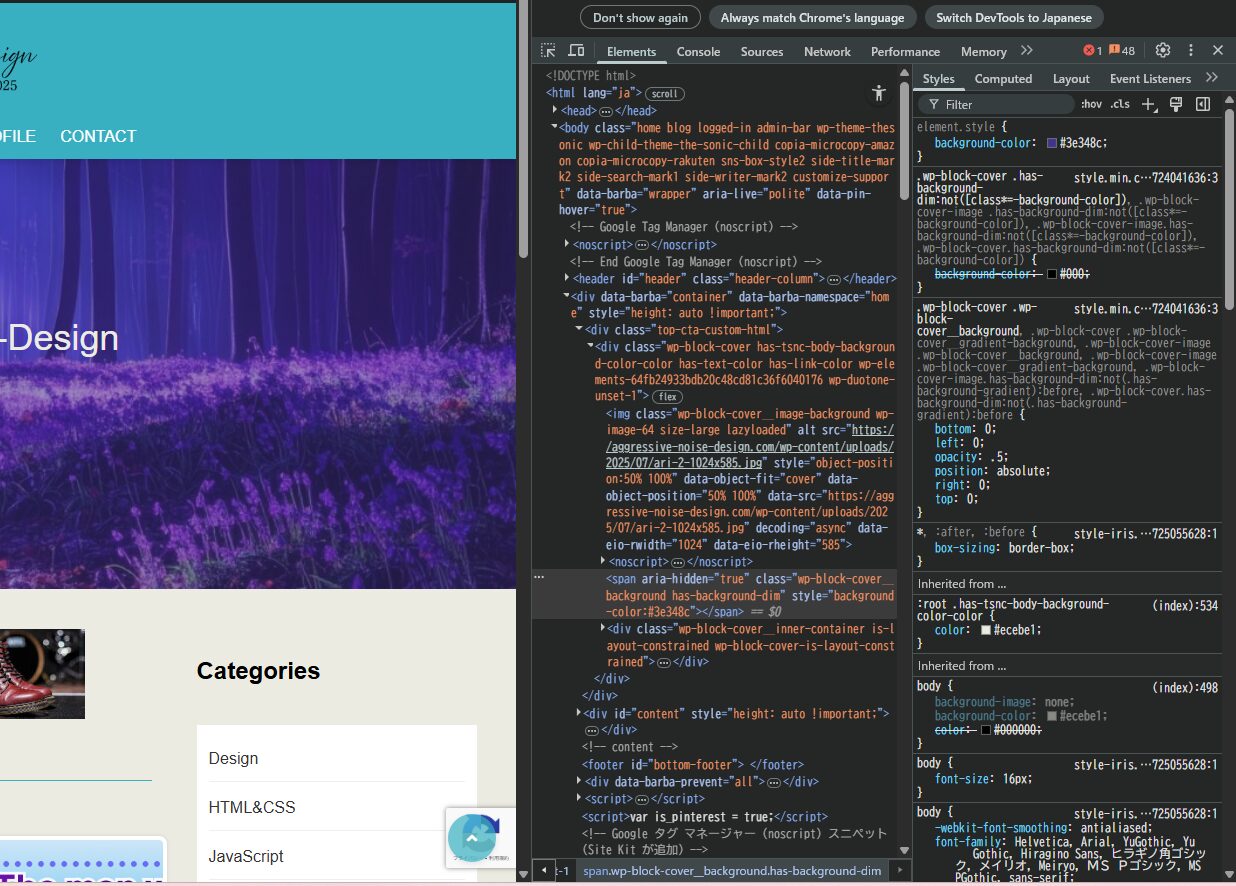This screenshot has width=1236, height=886.
Task: Toggle the .cls element classes panel
Action: click(x=1120, y=104)
